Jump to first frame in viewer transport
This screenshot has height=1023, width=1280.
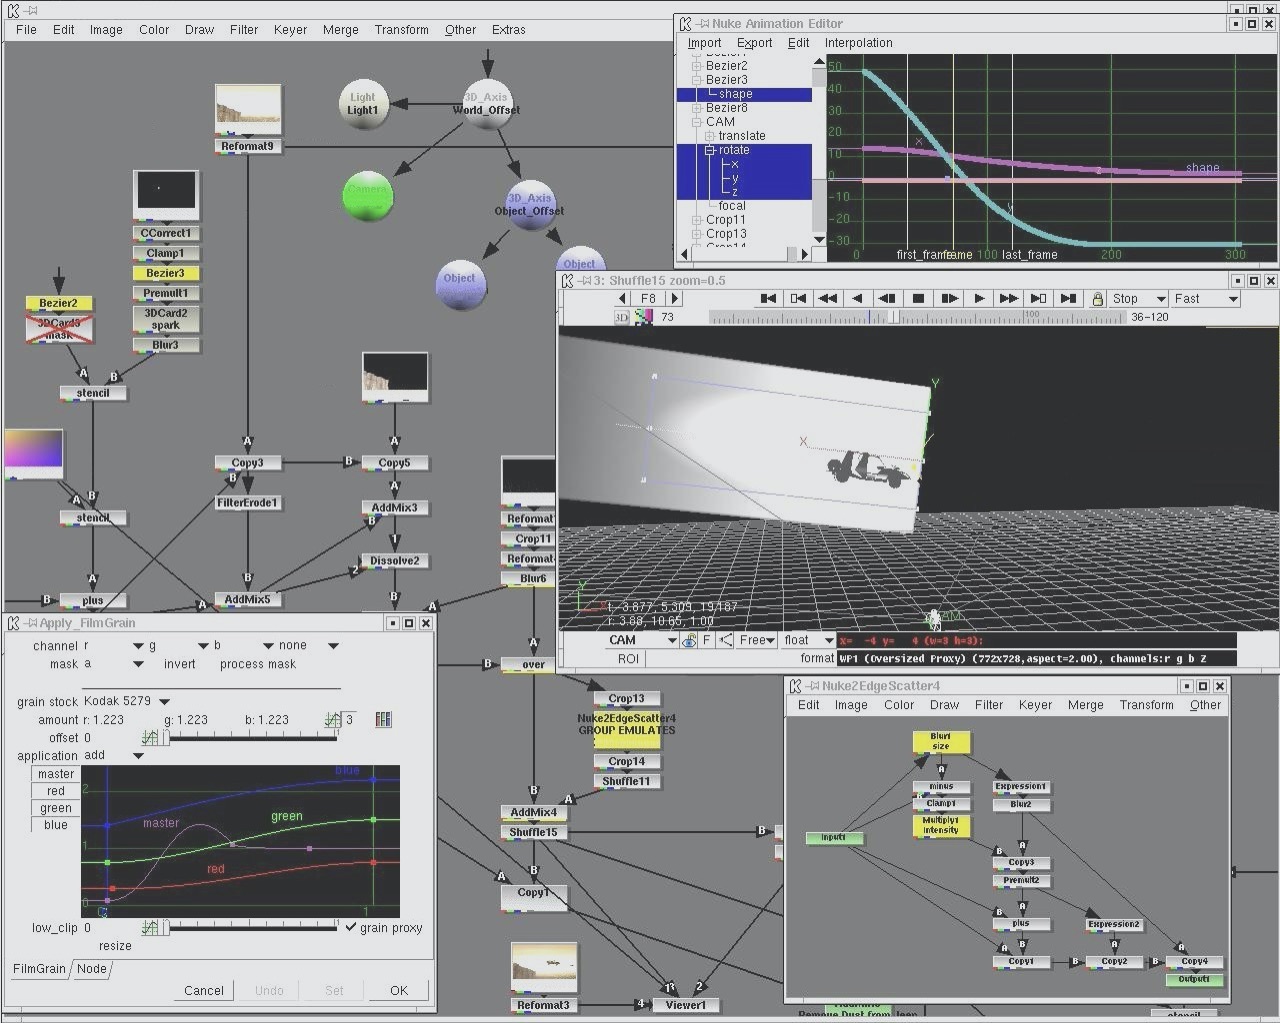click(768, 298)
